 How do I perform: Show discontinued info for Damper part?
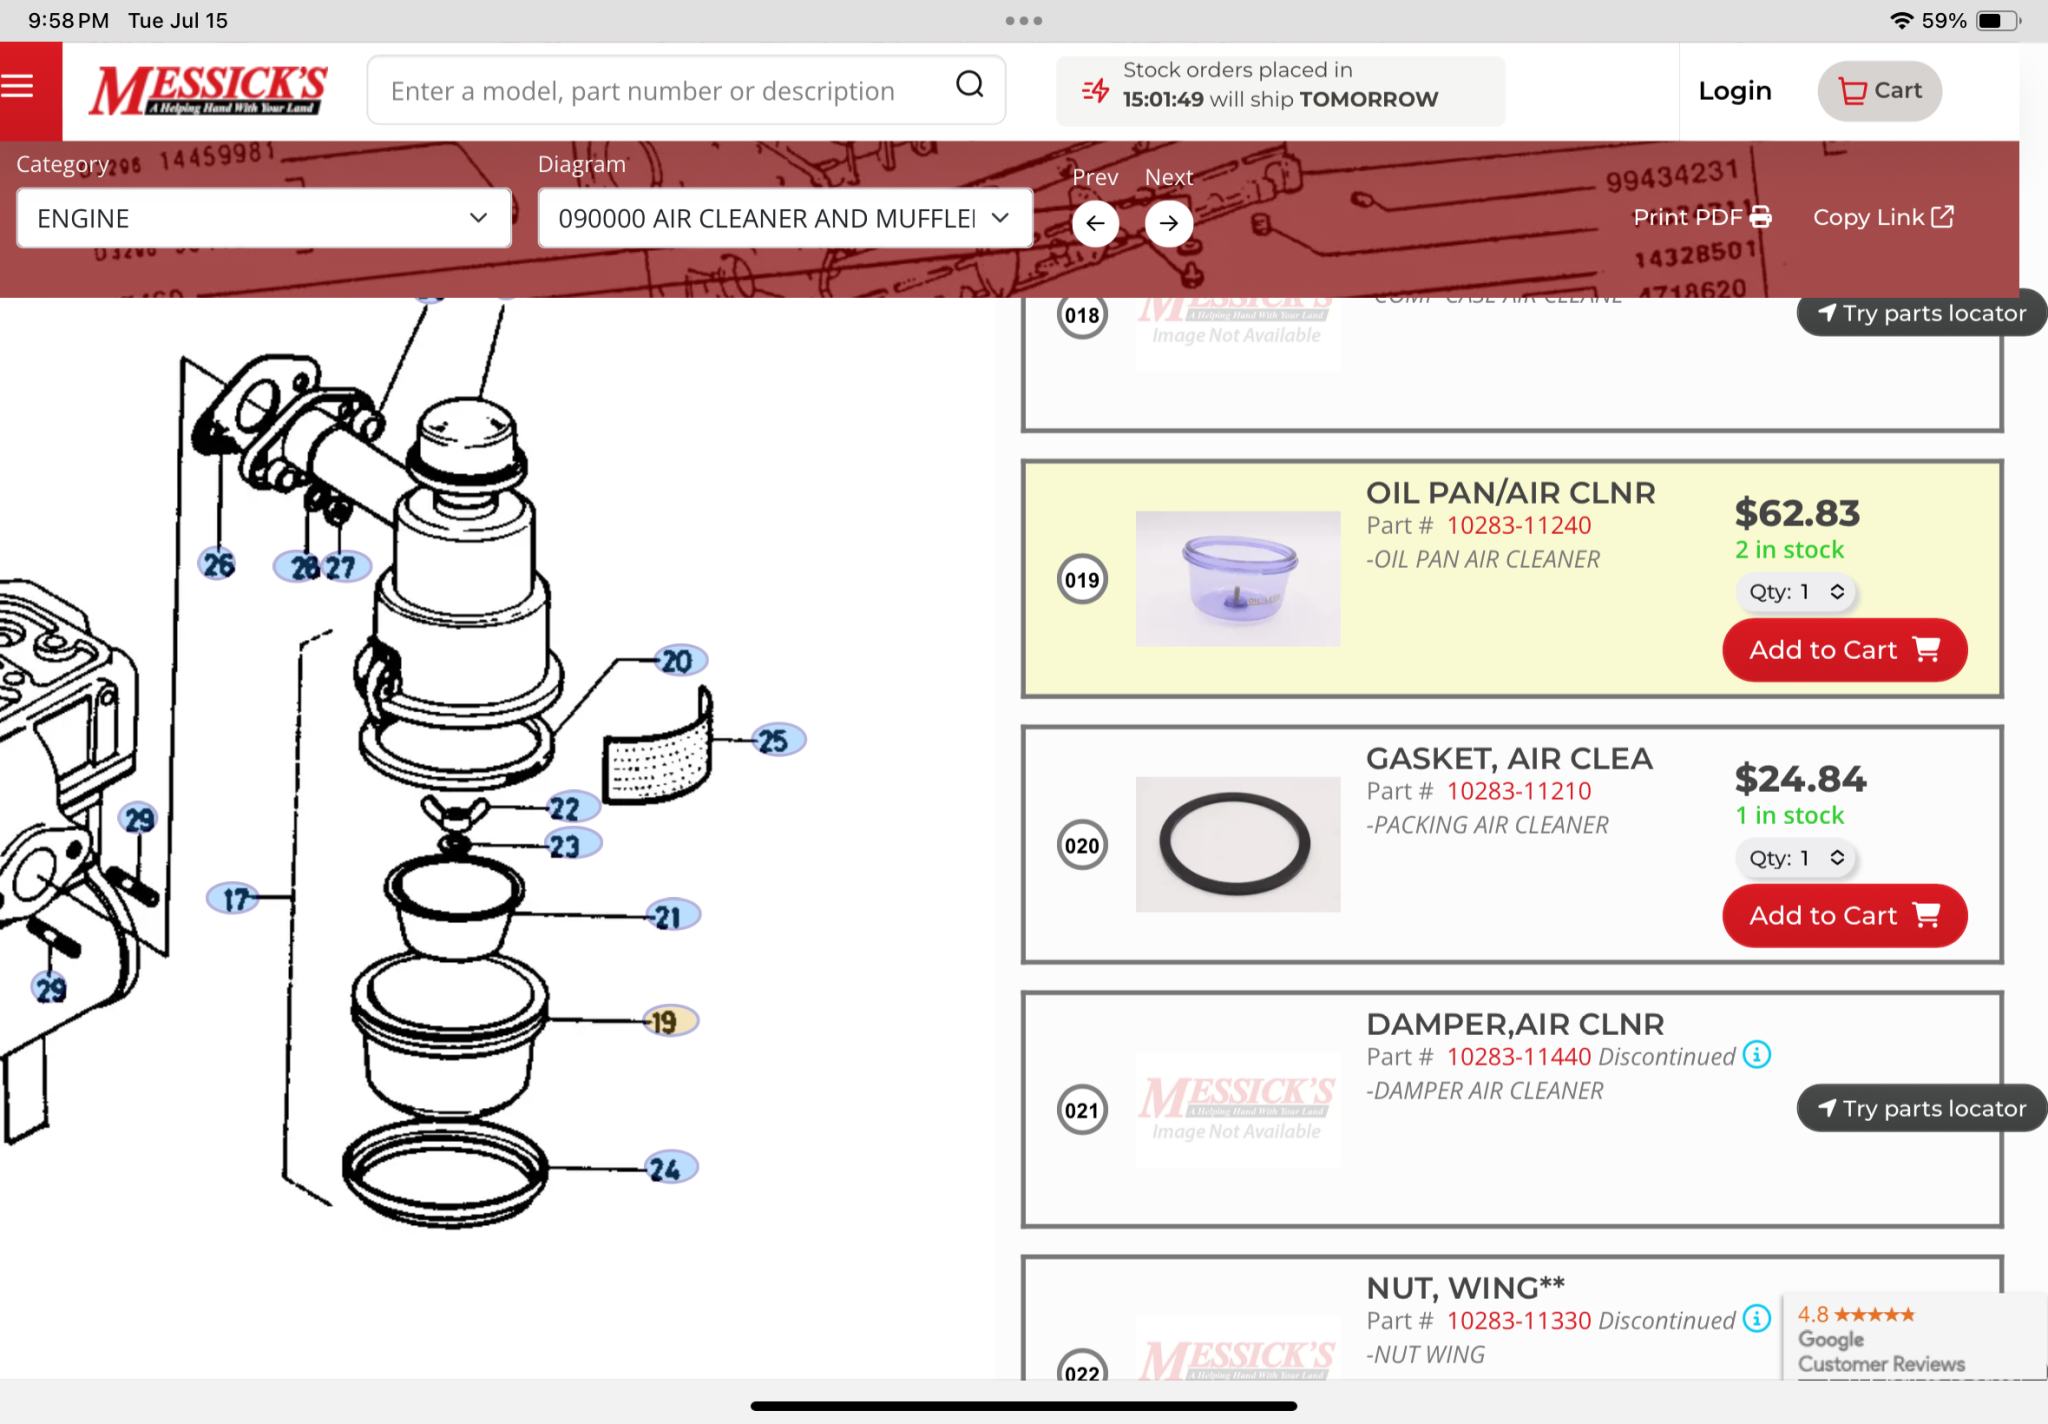[x=1757, y=1055]
